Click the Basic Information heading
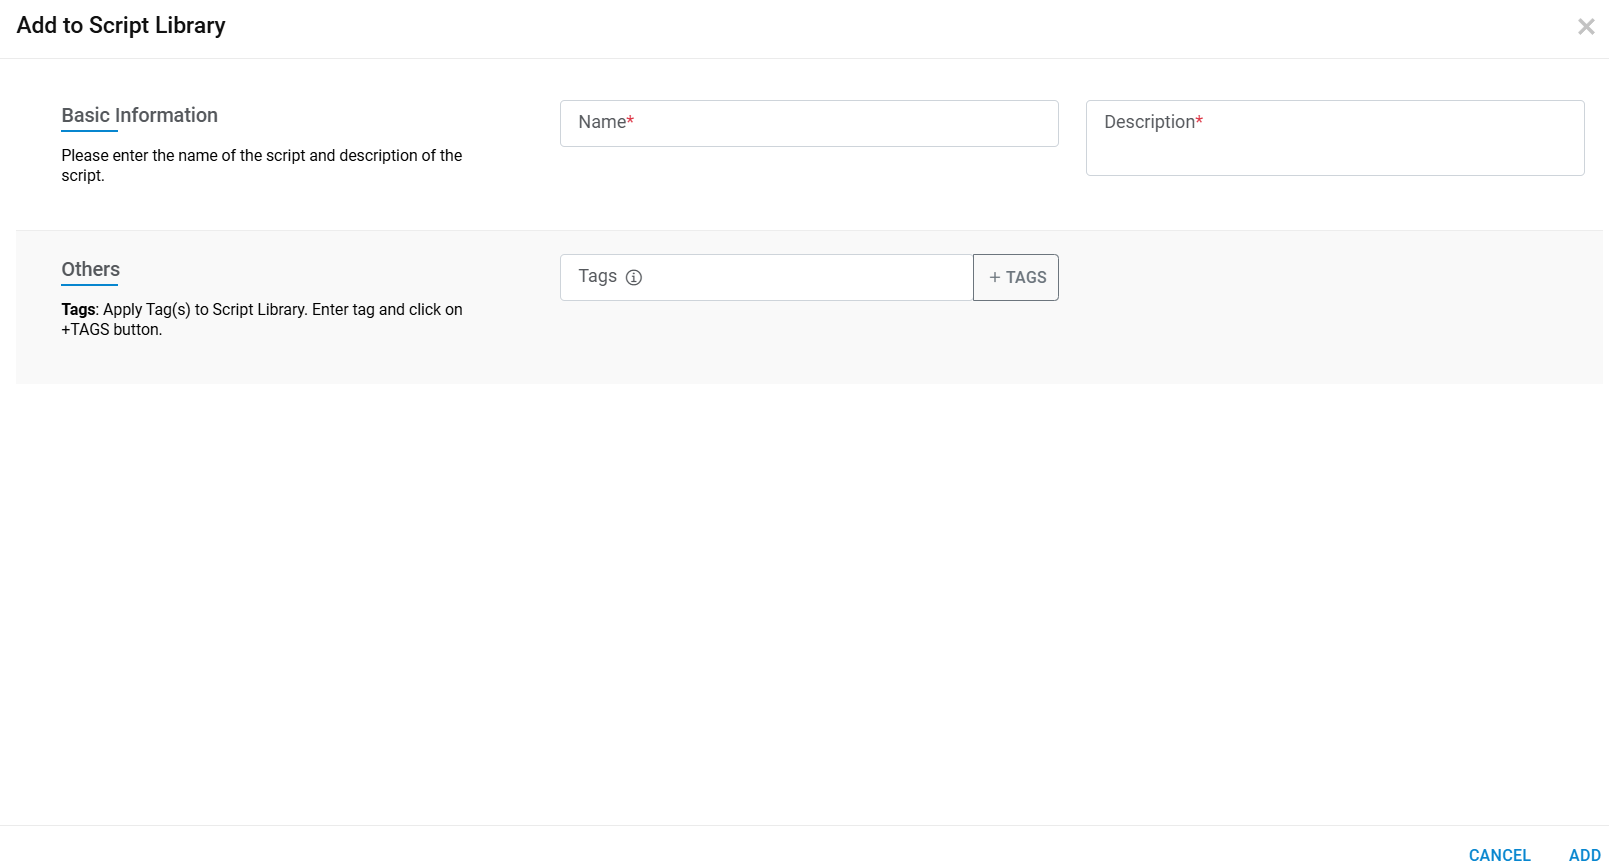Viewport: 1609px width, 861px height. pyautogui.click(x=139, y=115)
